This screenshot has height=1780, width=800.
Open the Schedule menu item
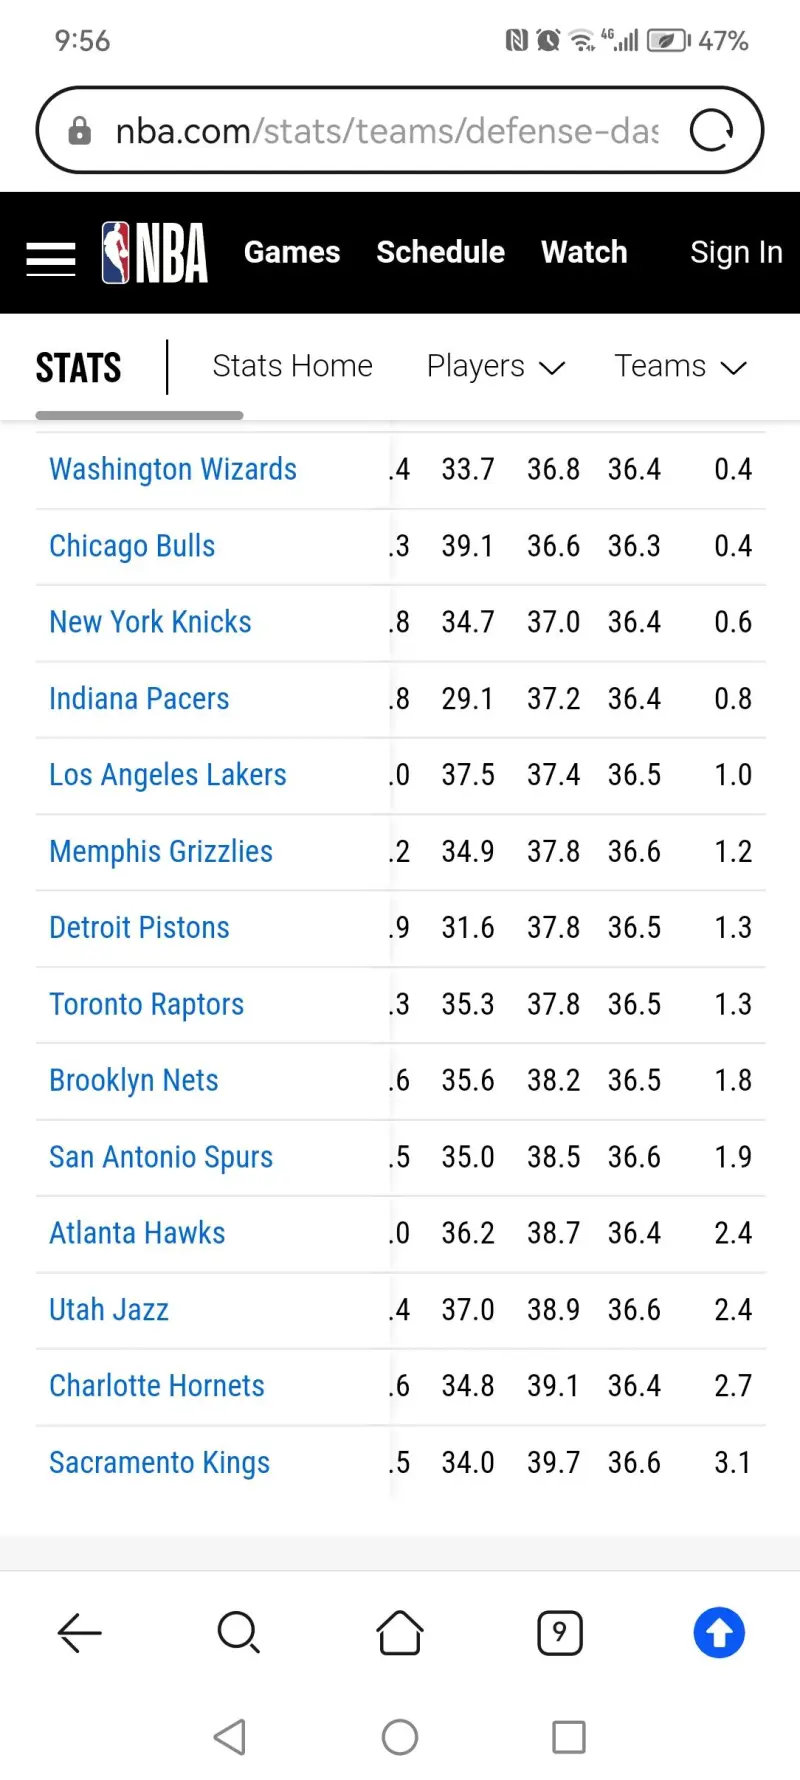coord(441,252)
